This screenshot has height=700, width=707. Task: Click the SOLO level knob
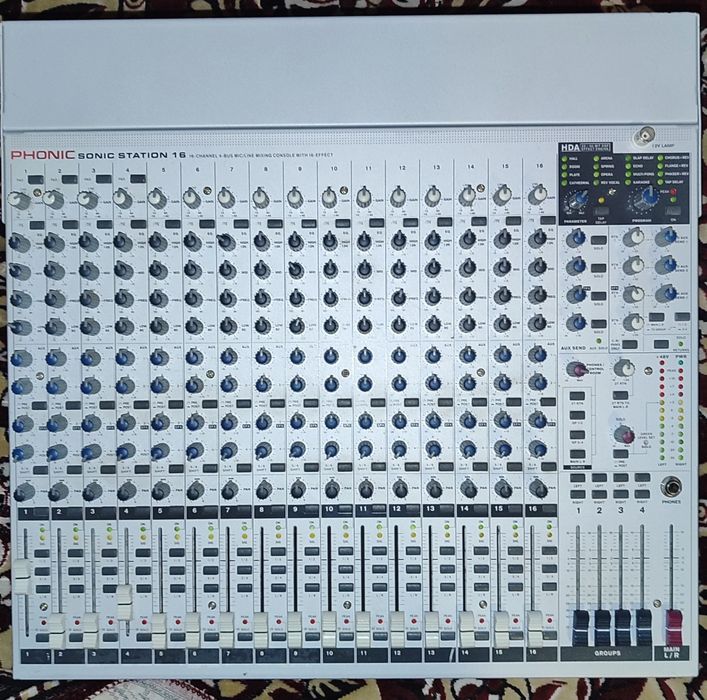(x=624, y=435)
